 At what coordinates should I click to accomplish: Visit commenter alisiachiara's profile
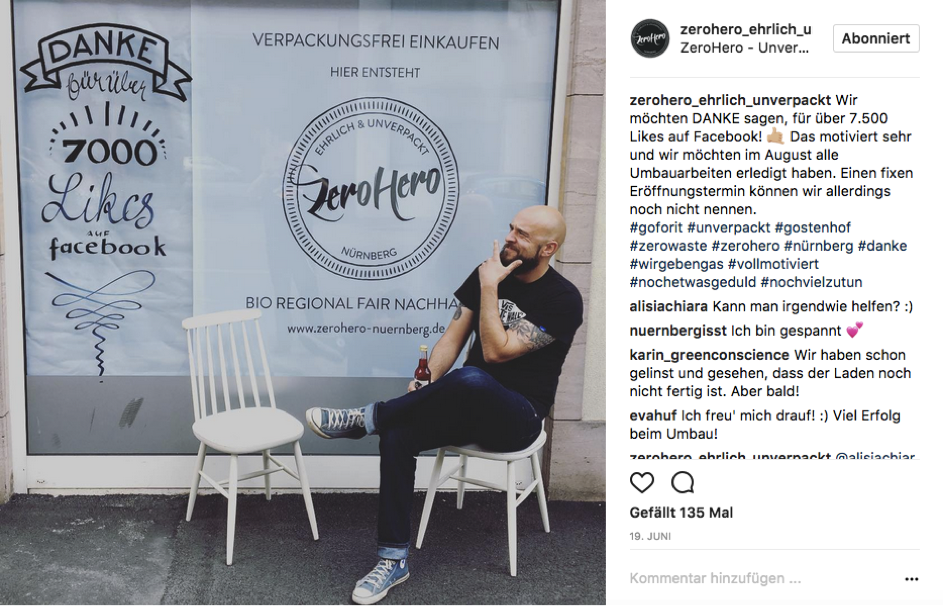click(x=668, y=306)
